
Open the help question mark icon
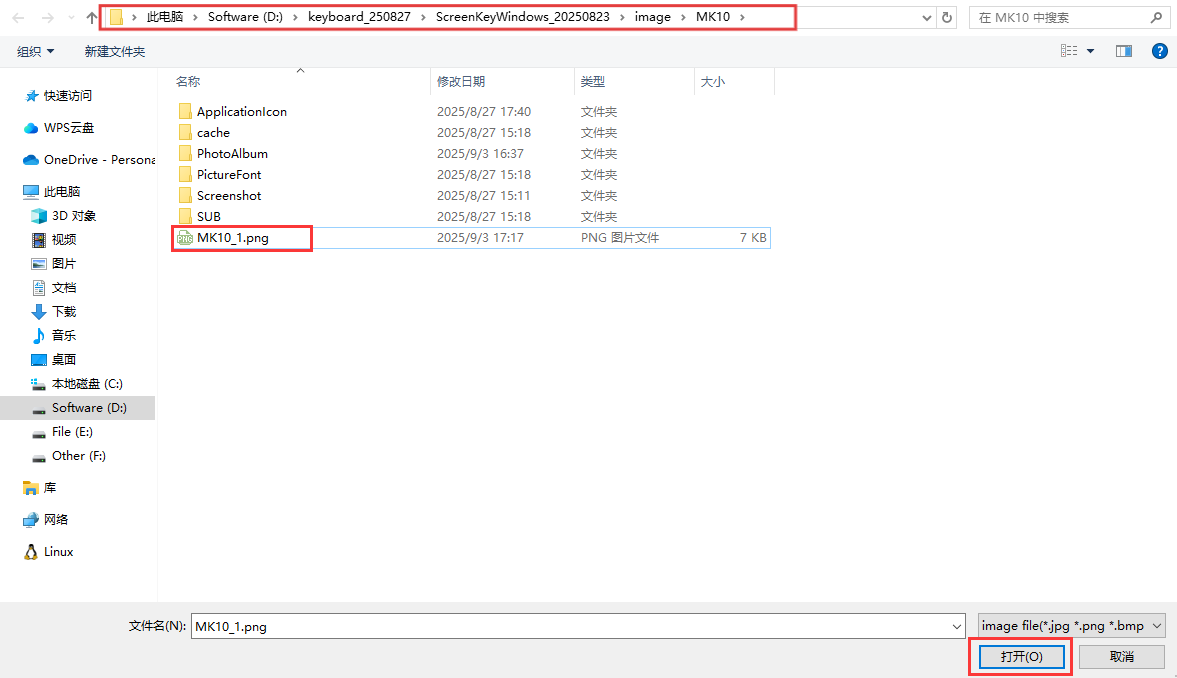1159,51
